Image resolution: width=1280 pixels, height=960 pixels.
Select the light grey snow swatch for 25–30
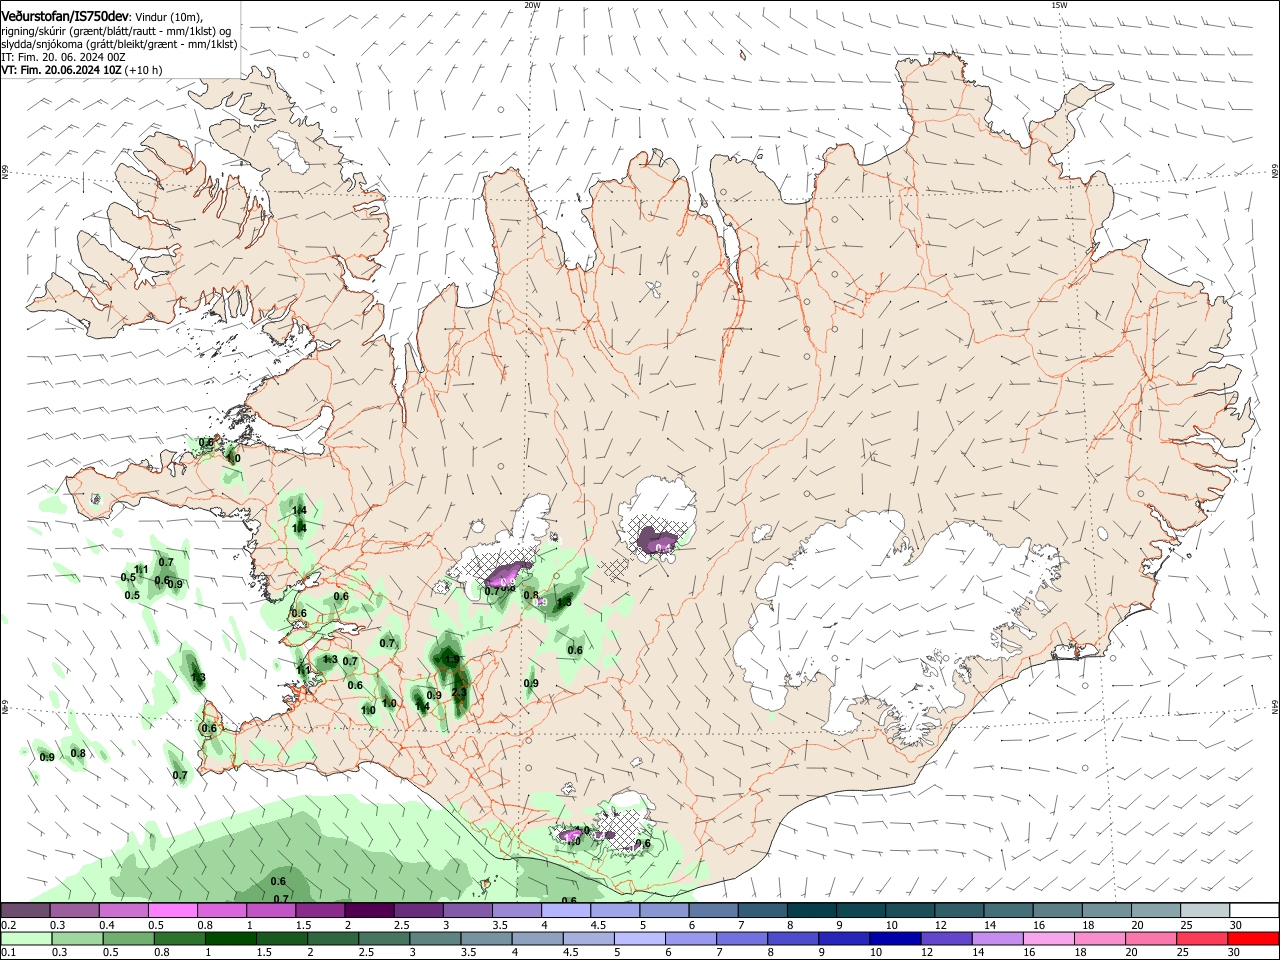pyautogui.click(x=1205, y=911)
